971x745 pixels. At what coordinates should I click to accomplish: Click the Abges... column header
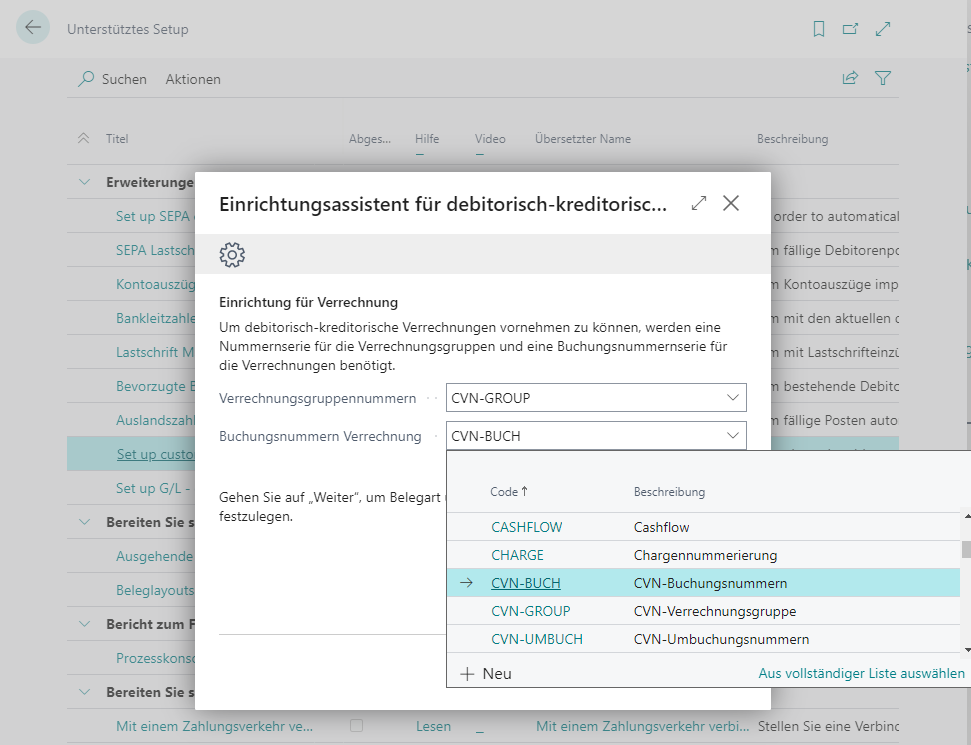tap(370, 139)
